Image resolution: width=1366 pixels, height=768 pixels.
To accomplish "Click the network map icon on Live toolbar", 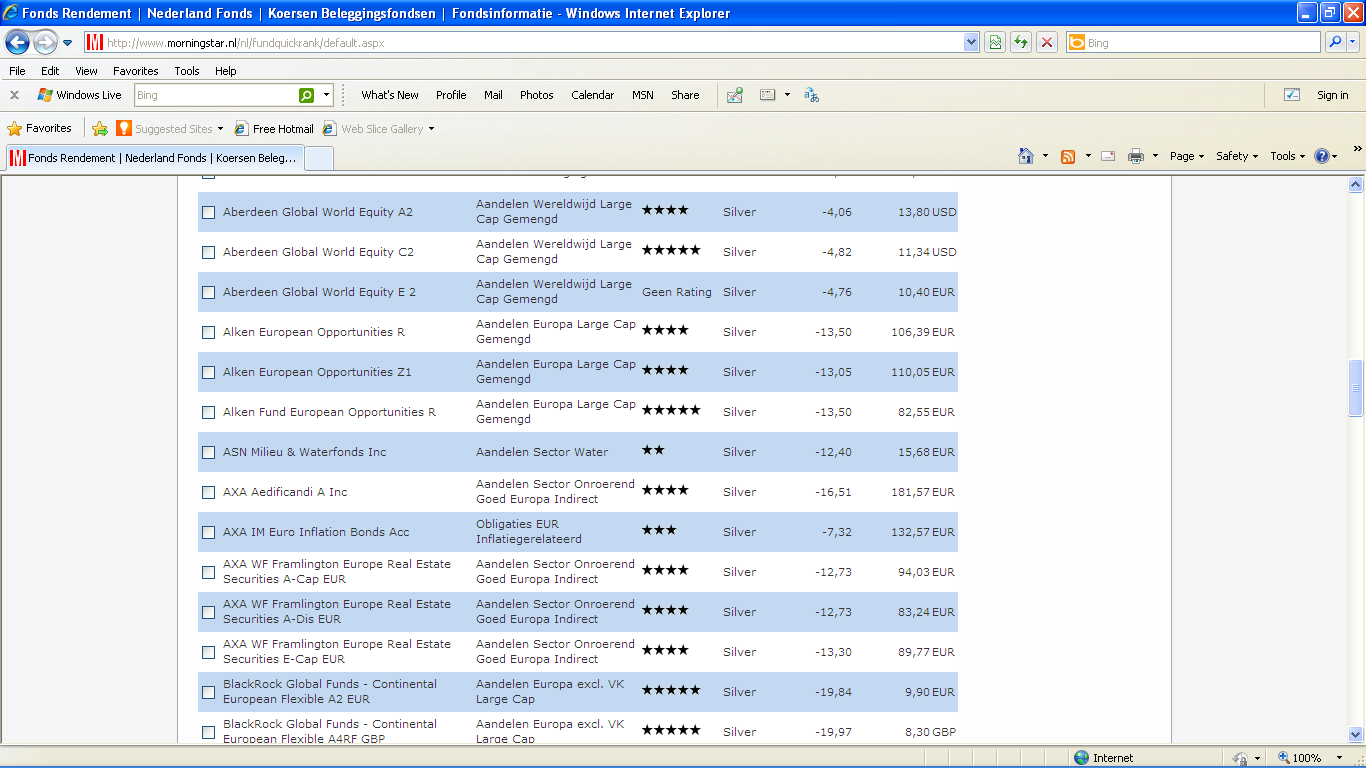I will pyautogui.click(x=735, y=95).
